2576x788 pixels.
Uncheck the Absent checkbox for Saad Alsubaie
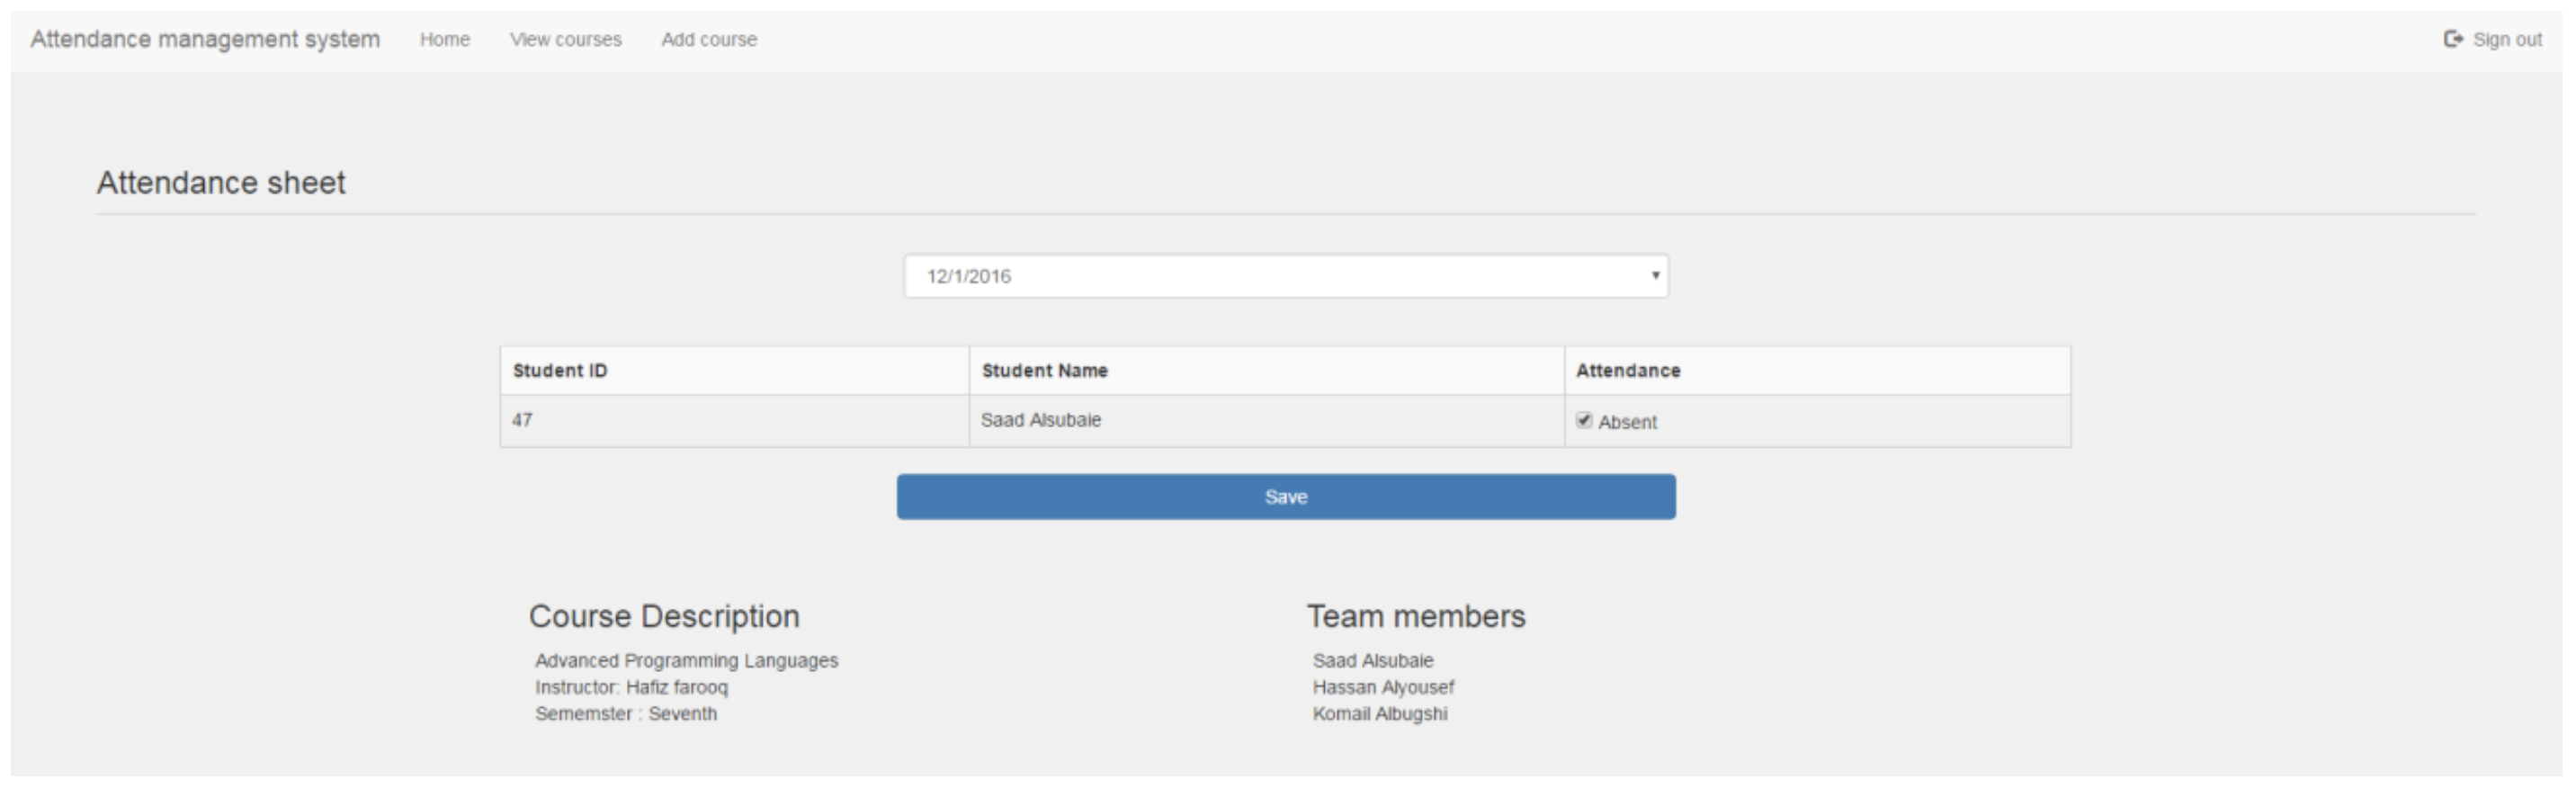click(1584, 420)
